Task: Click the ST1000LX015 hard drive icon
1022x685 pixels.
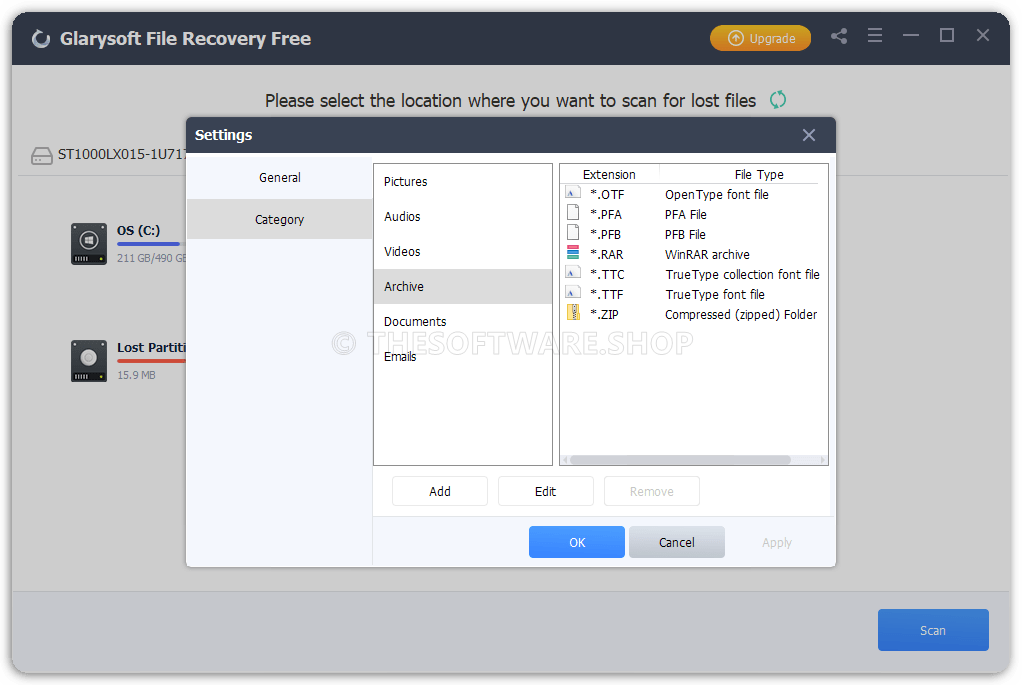Action: tap(42, 155)
